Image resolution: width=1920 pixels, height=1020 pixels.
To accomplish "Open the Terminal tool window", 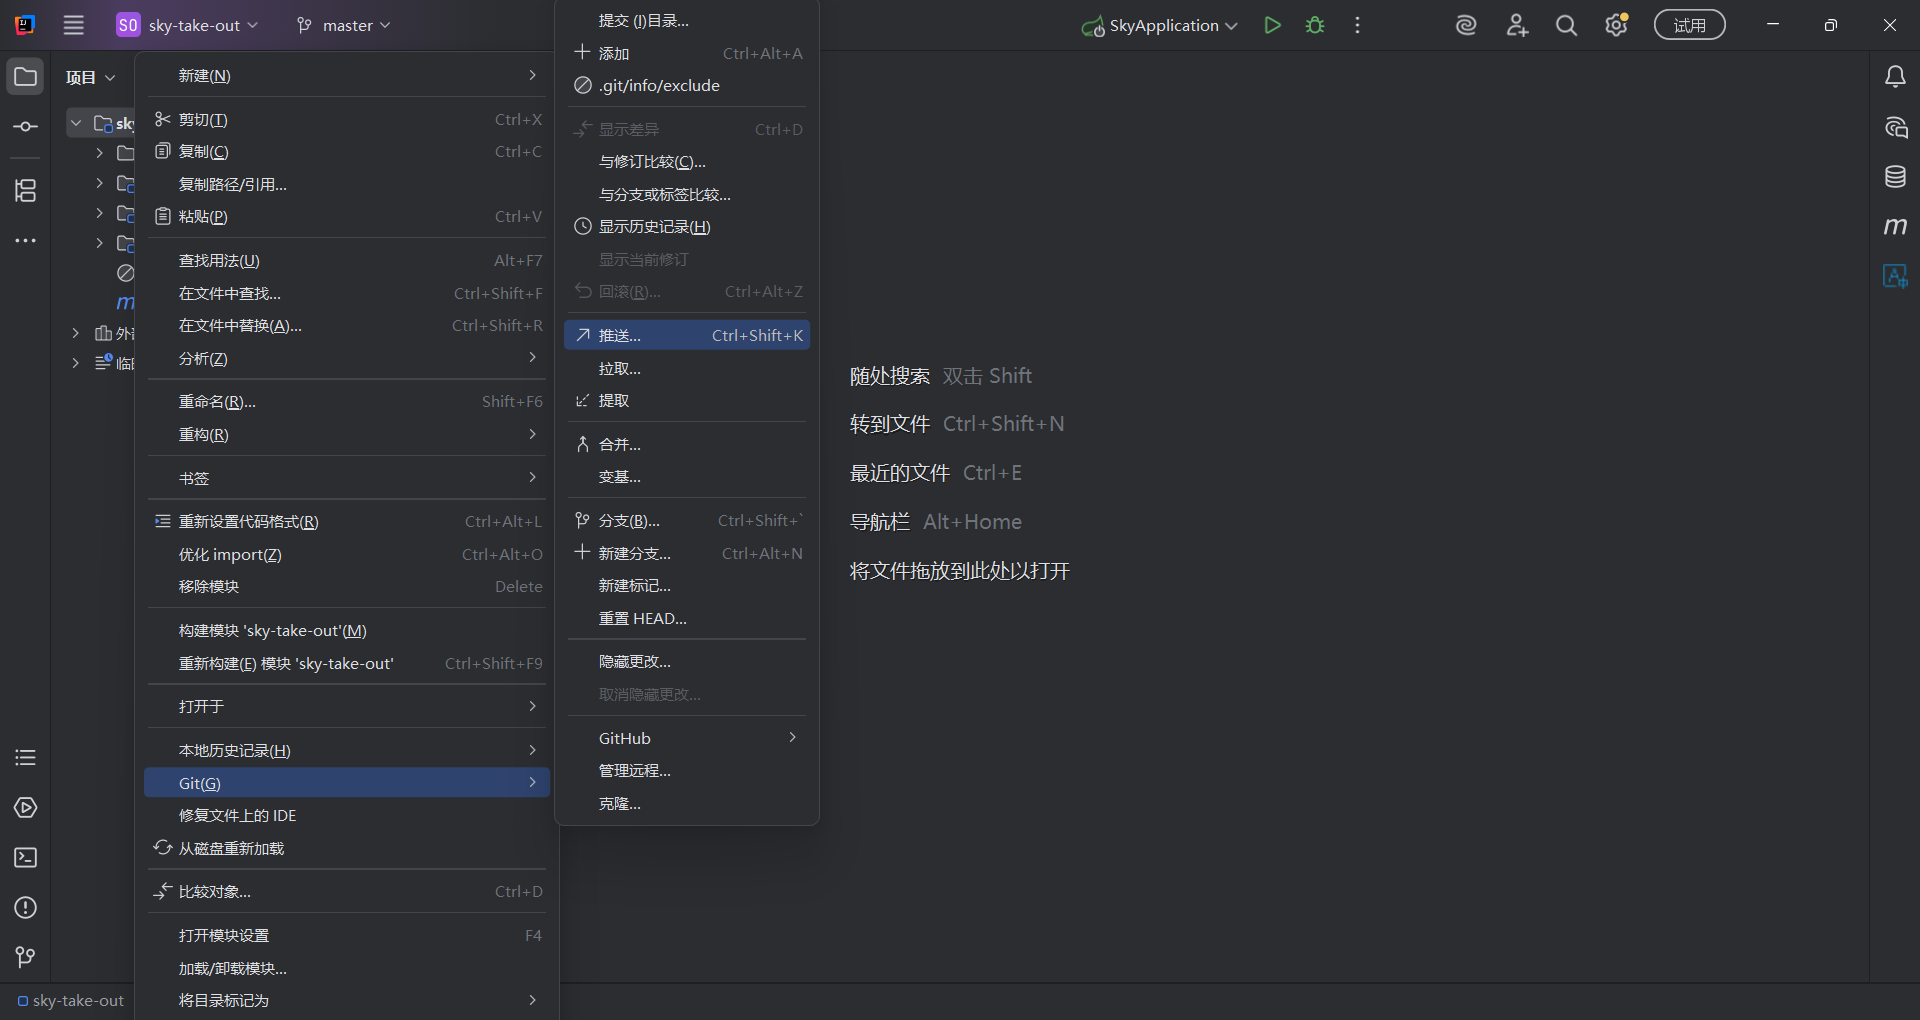I will tap(26, 858).
